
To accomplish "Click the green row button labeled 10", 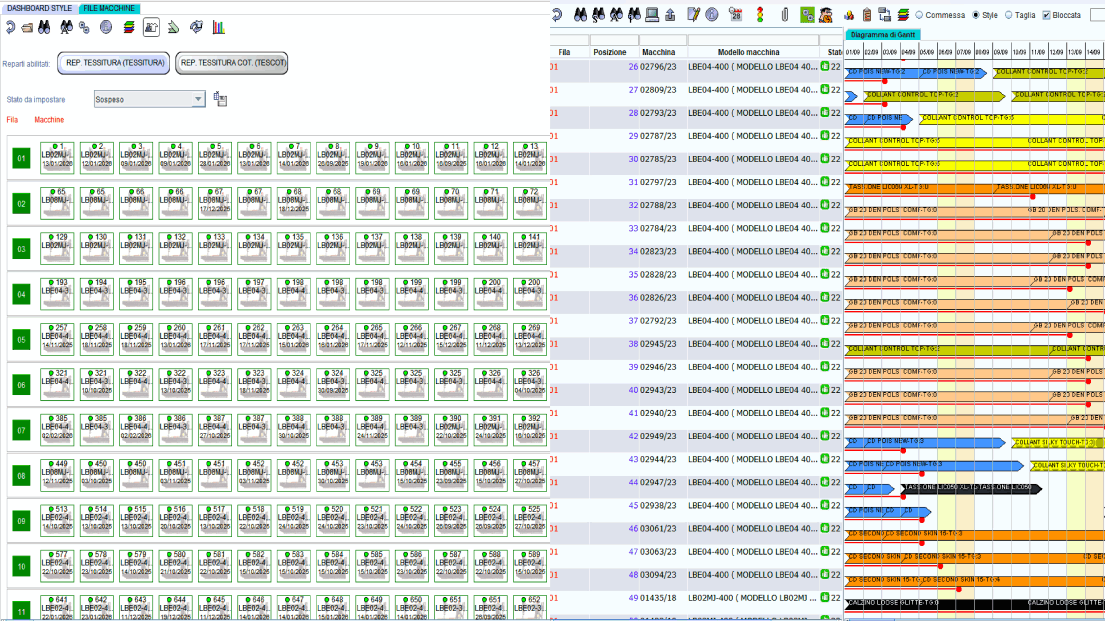I will [21, 566].
